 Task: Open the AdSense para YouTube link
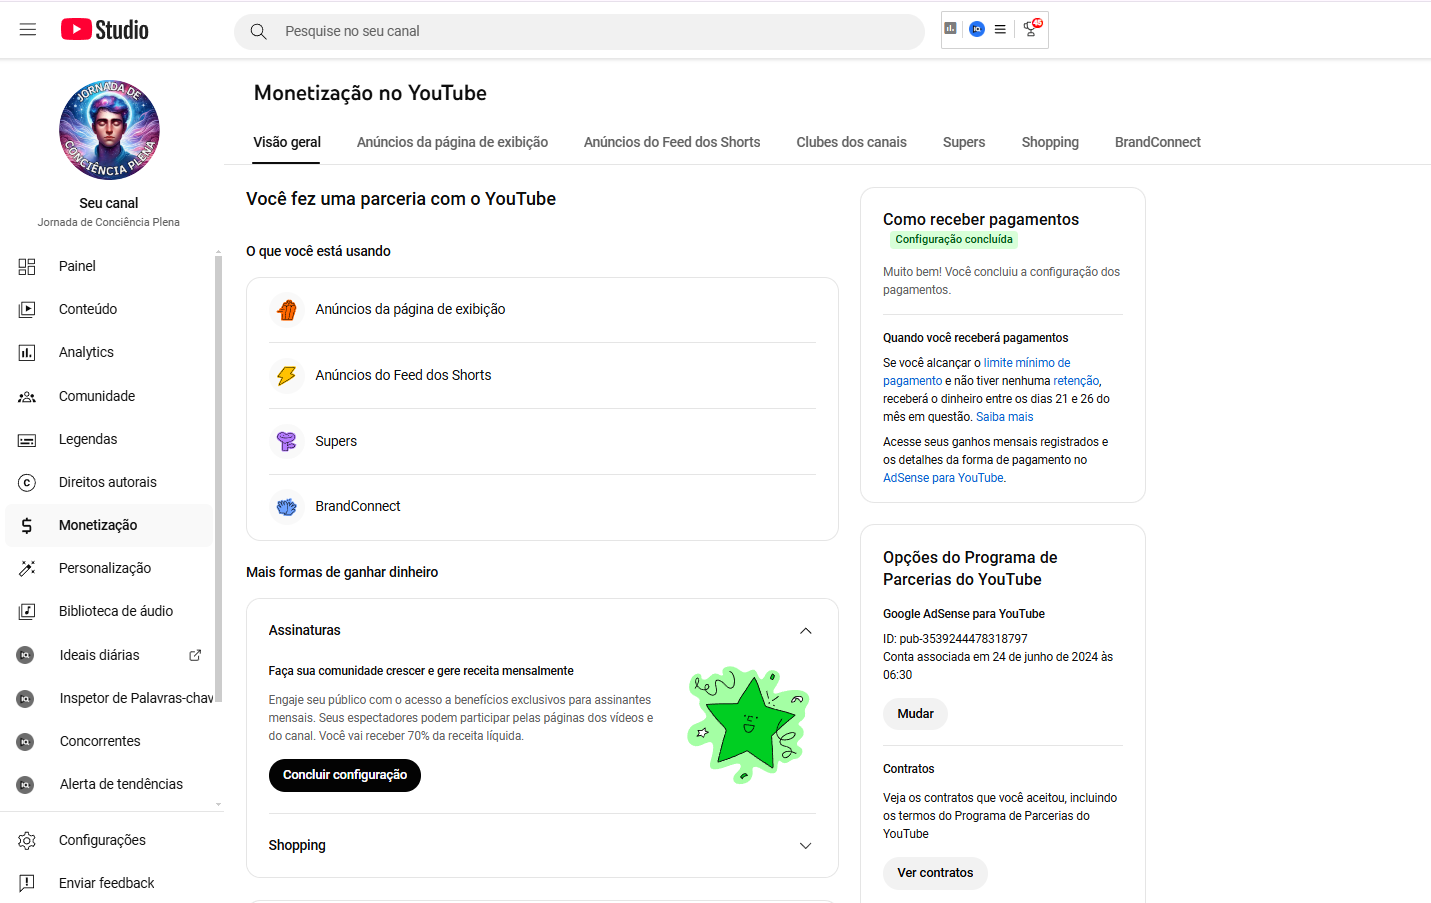943,478
